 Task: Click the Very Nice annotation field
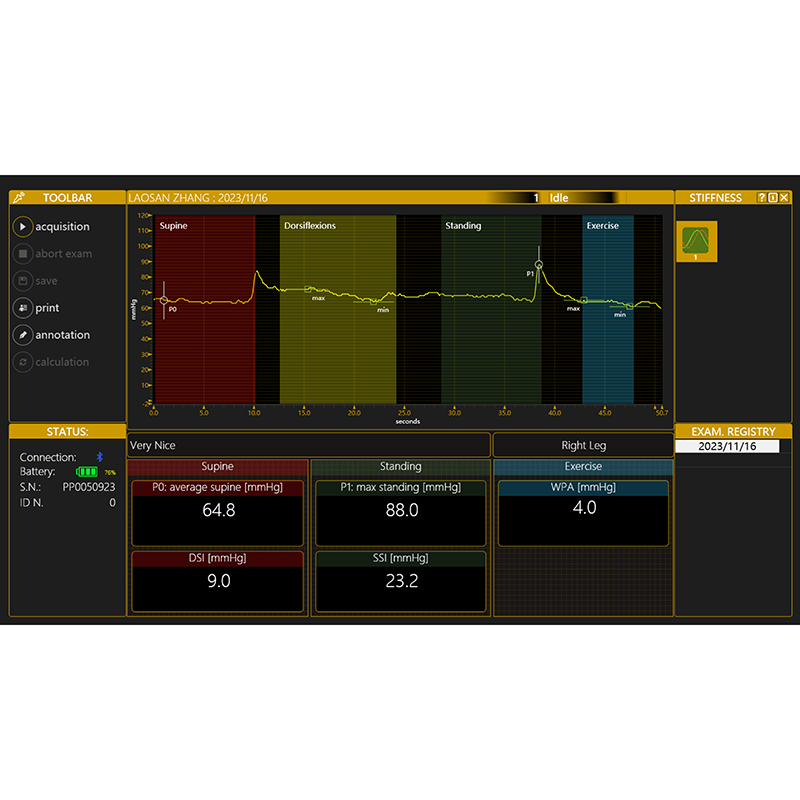(x=309, y=445)
